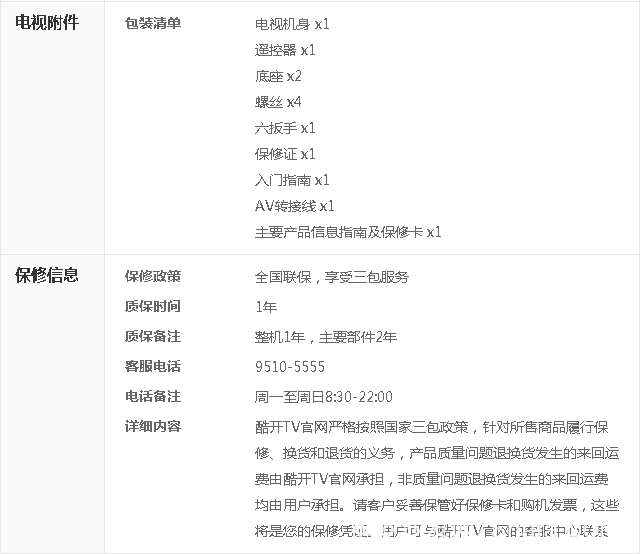Image resolution: width=640 pixels, height=554 pixels.
Task: Click the 详细内容 label
Action: (x=153, y=427)
